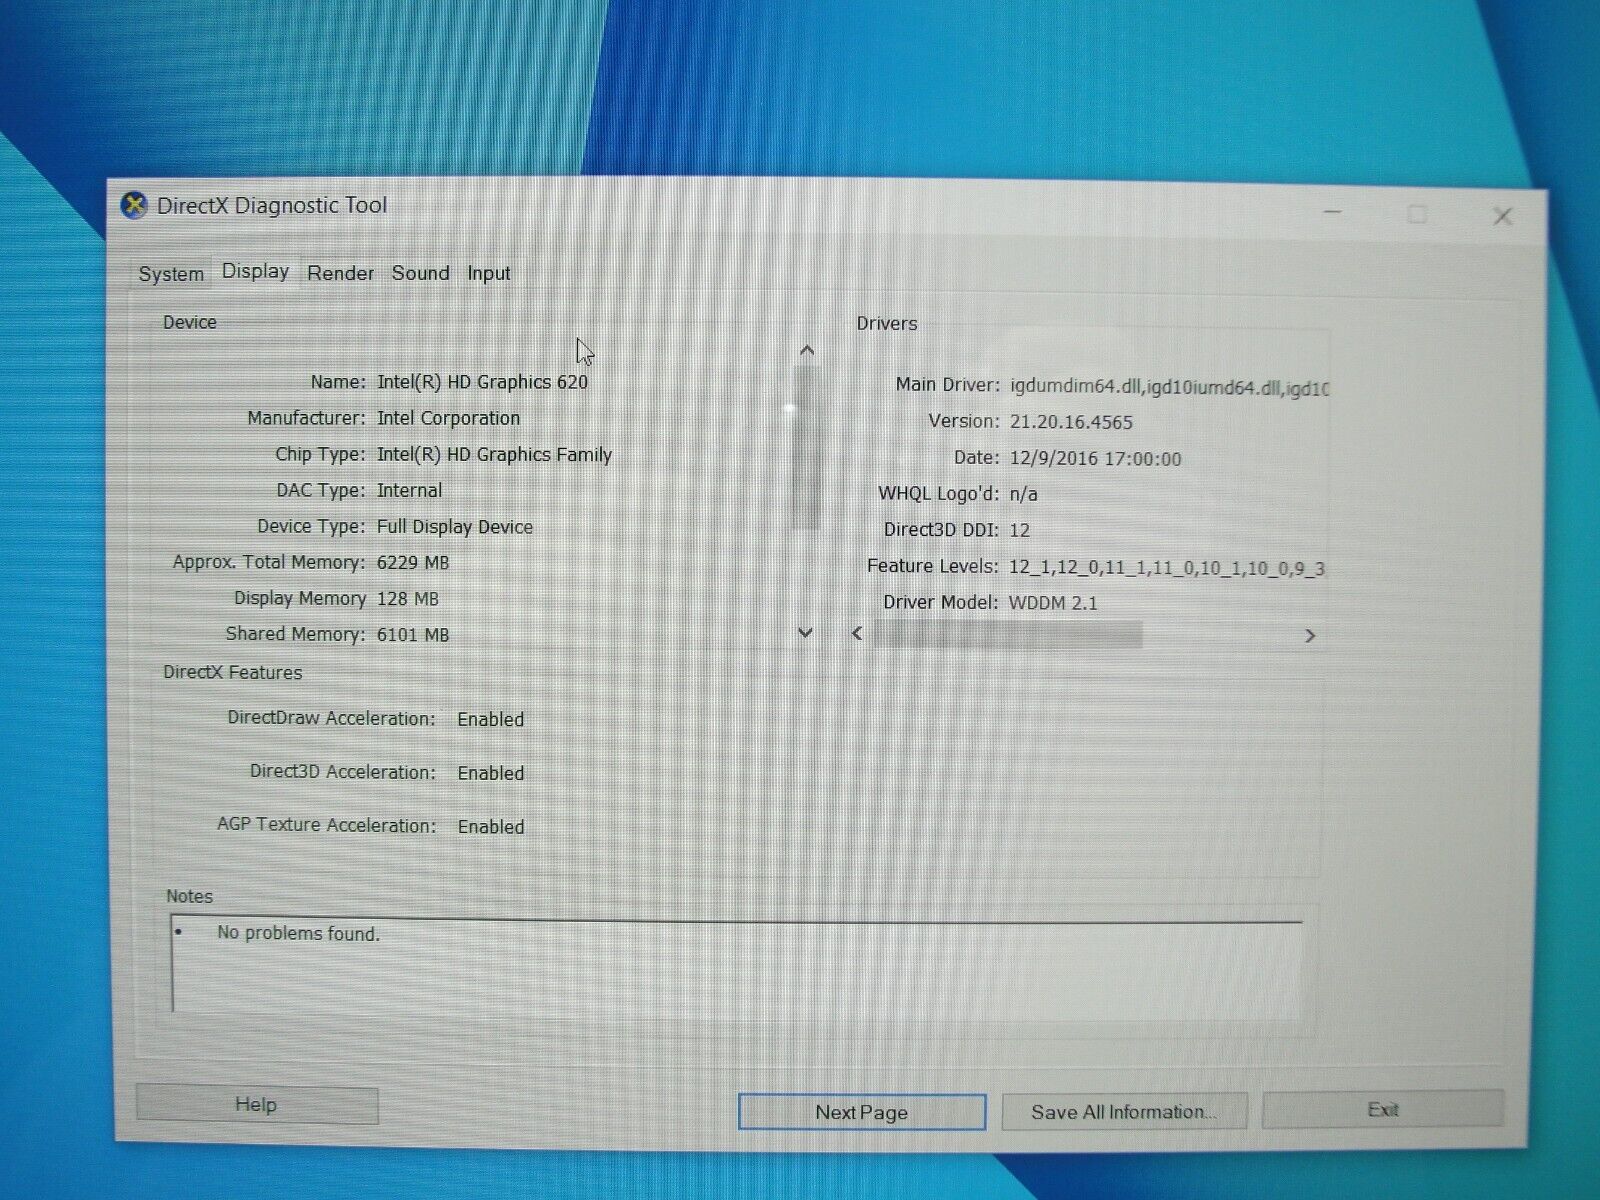Click the scroll up arrow on Device panel
Screen dimensions: 1600x1200
pyautogui.click(x=807, y=350)
